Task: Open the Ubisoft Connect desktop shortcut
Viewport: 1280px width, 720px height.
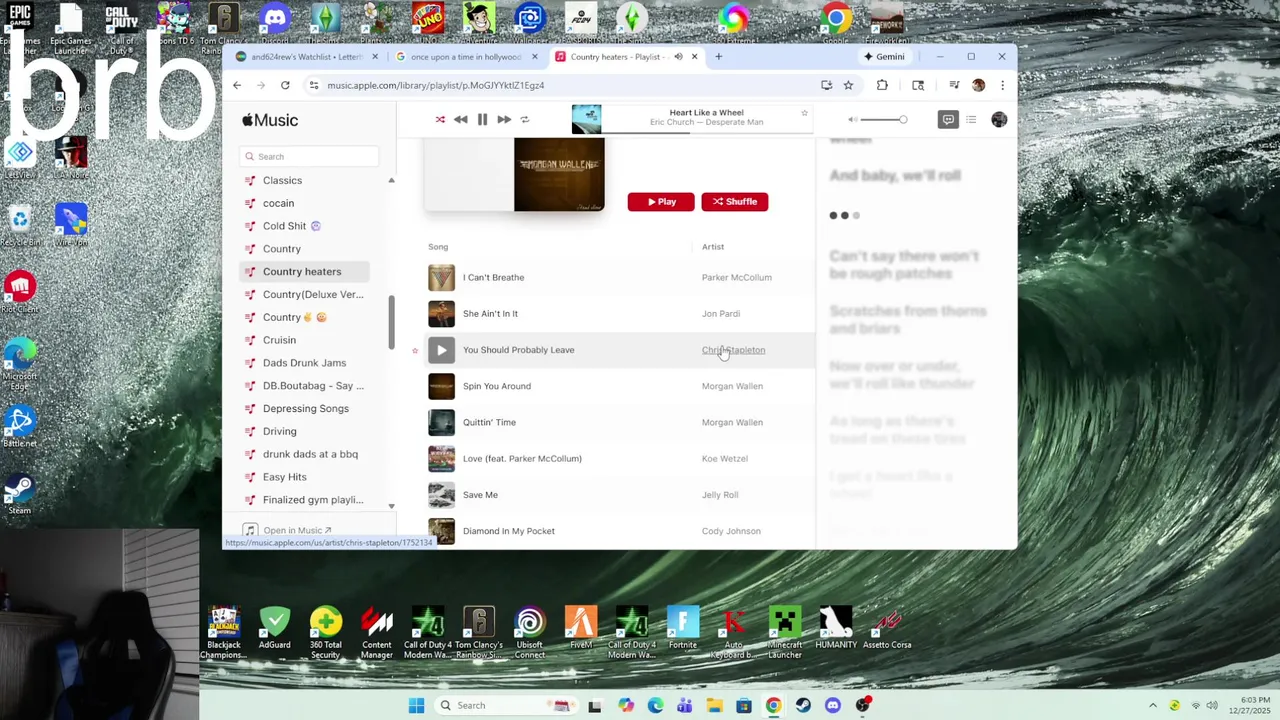Action: 530,630
